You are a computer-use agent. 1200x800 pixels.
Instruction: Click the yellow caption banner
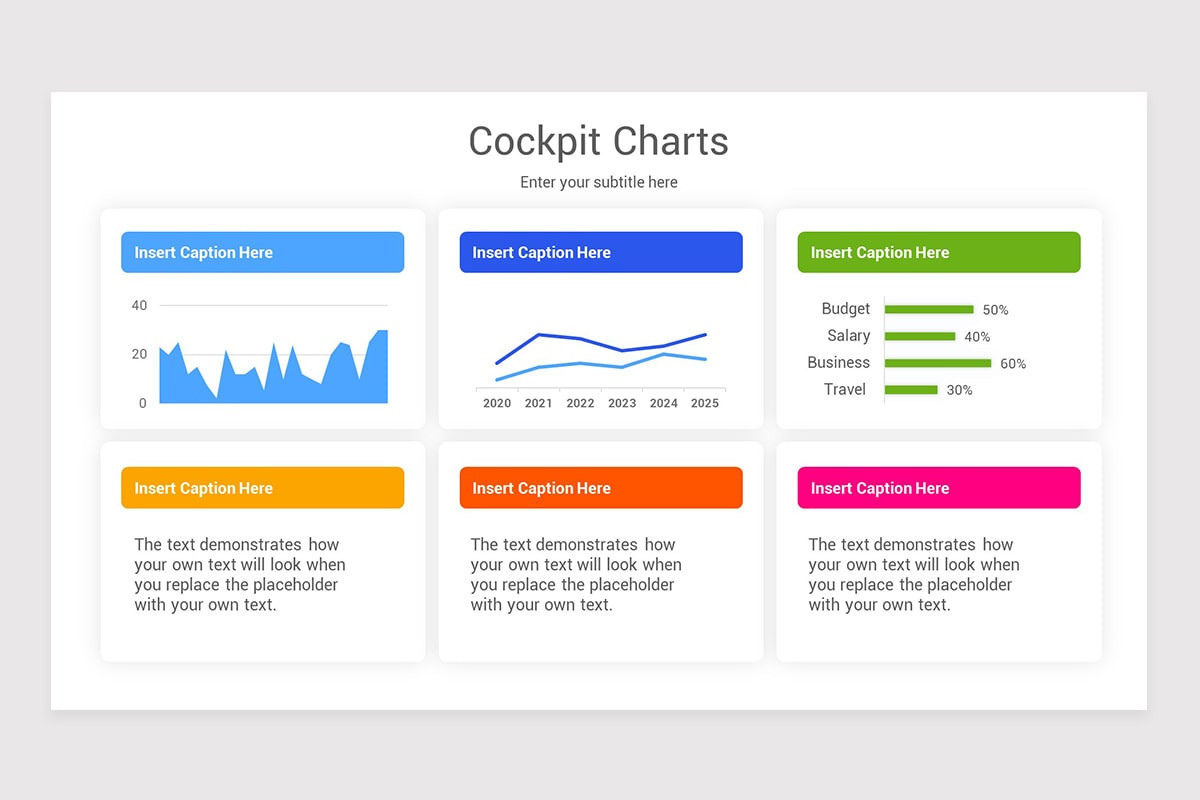tap(262, 487)
